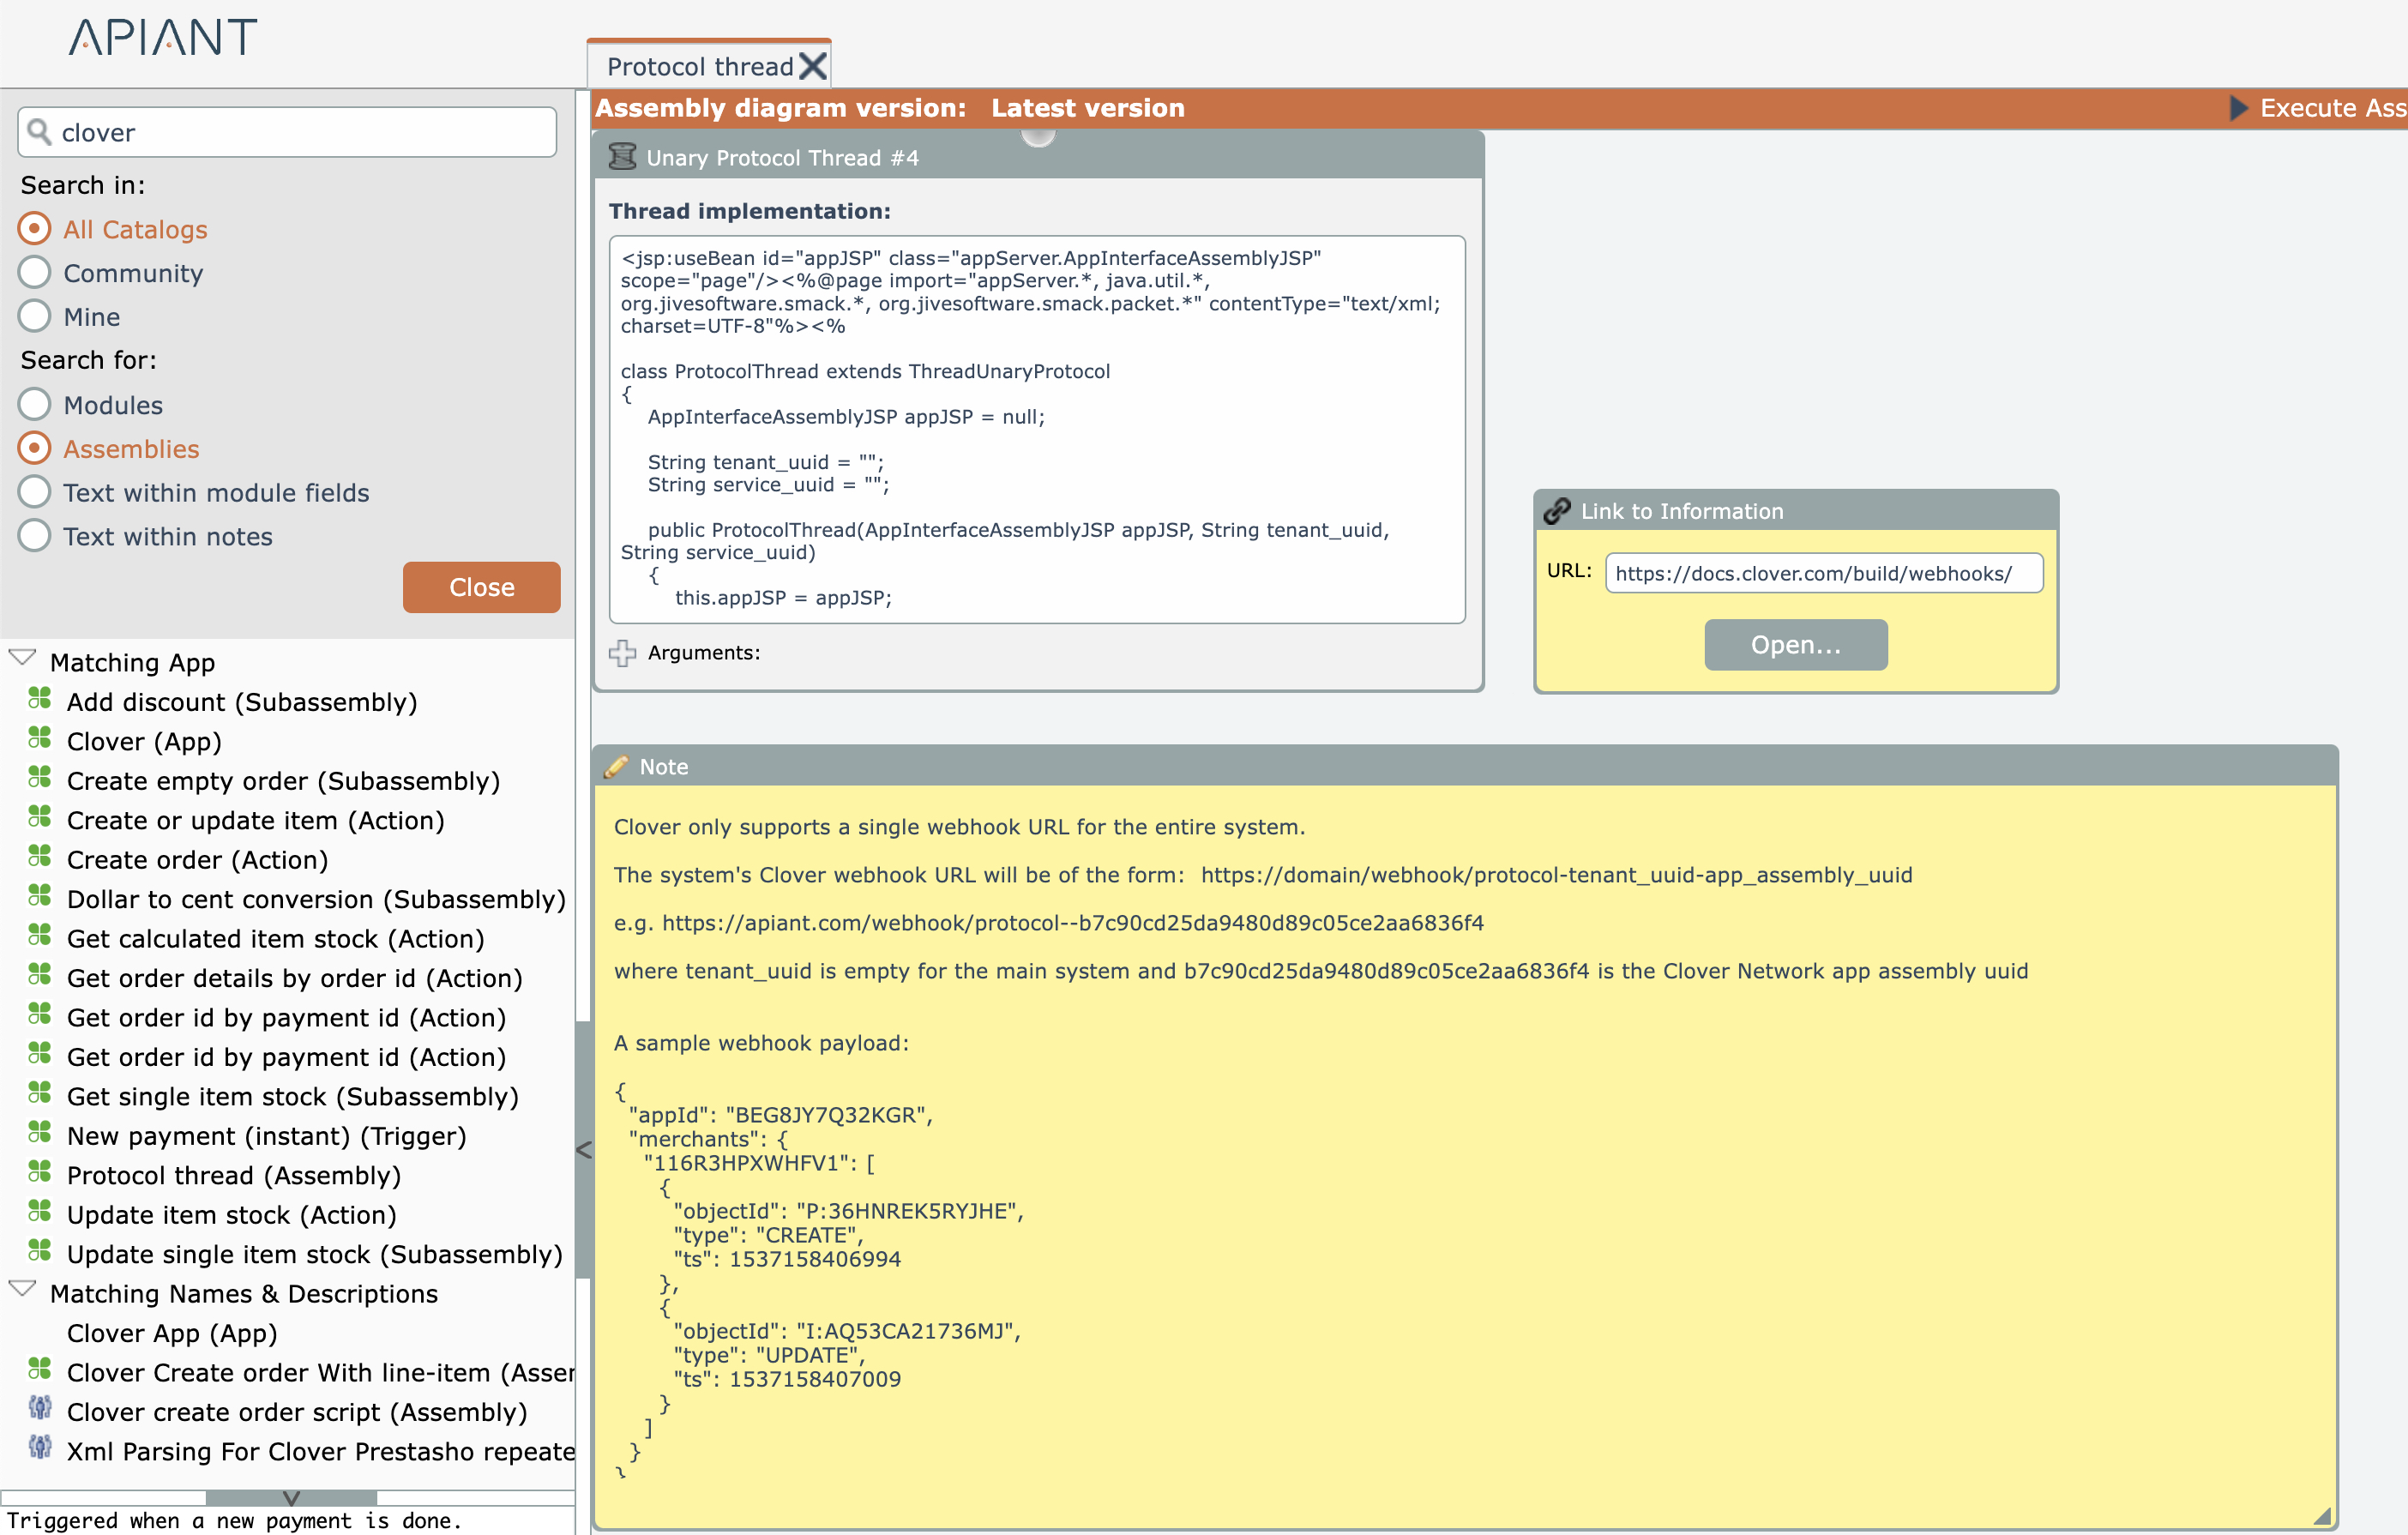Open Protocol thread (Assembly) in the results
The width and height of the screenshot is (2408, 1535).
233,1175
